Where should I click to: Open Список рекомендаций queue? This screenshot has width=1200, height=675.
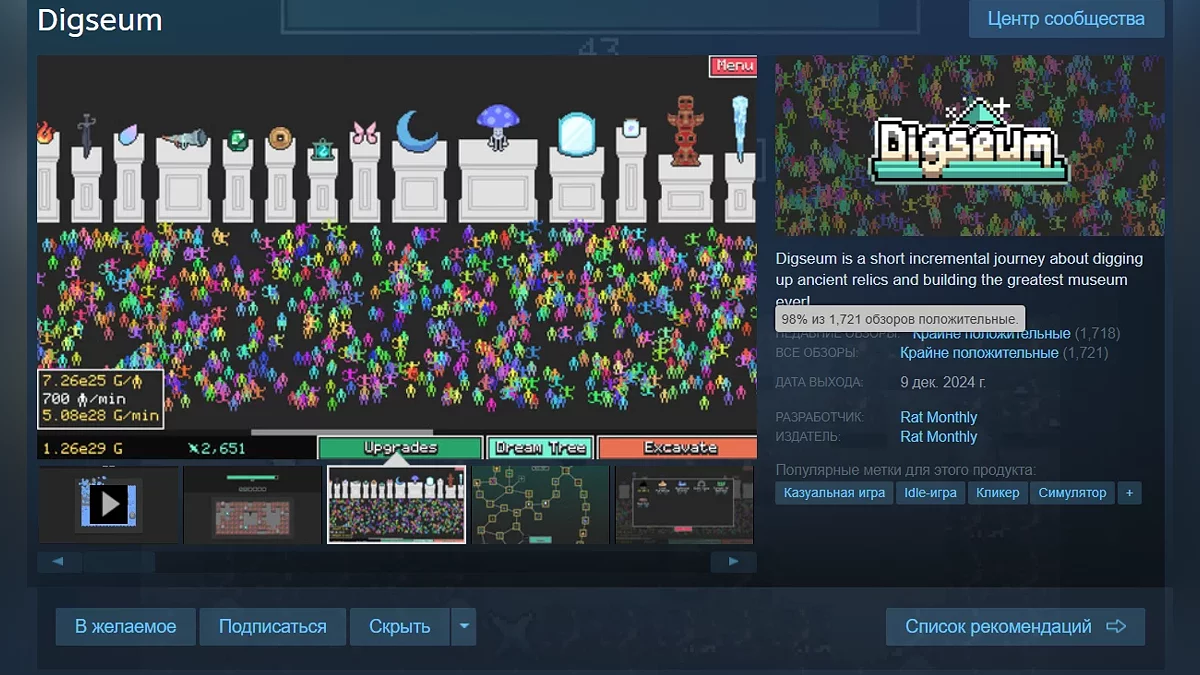click(x=1015, y=627)
